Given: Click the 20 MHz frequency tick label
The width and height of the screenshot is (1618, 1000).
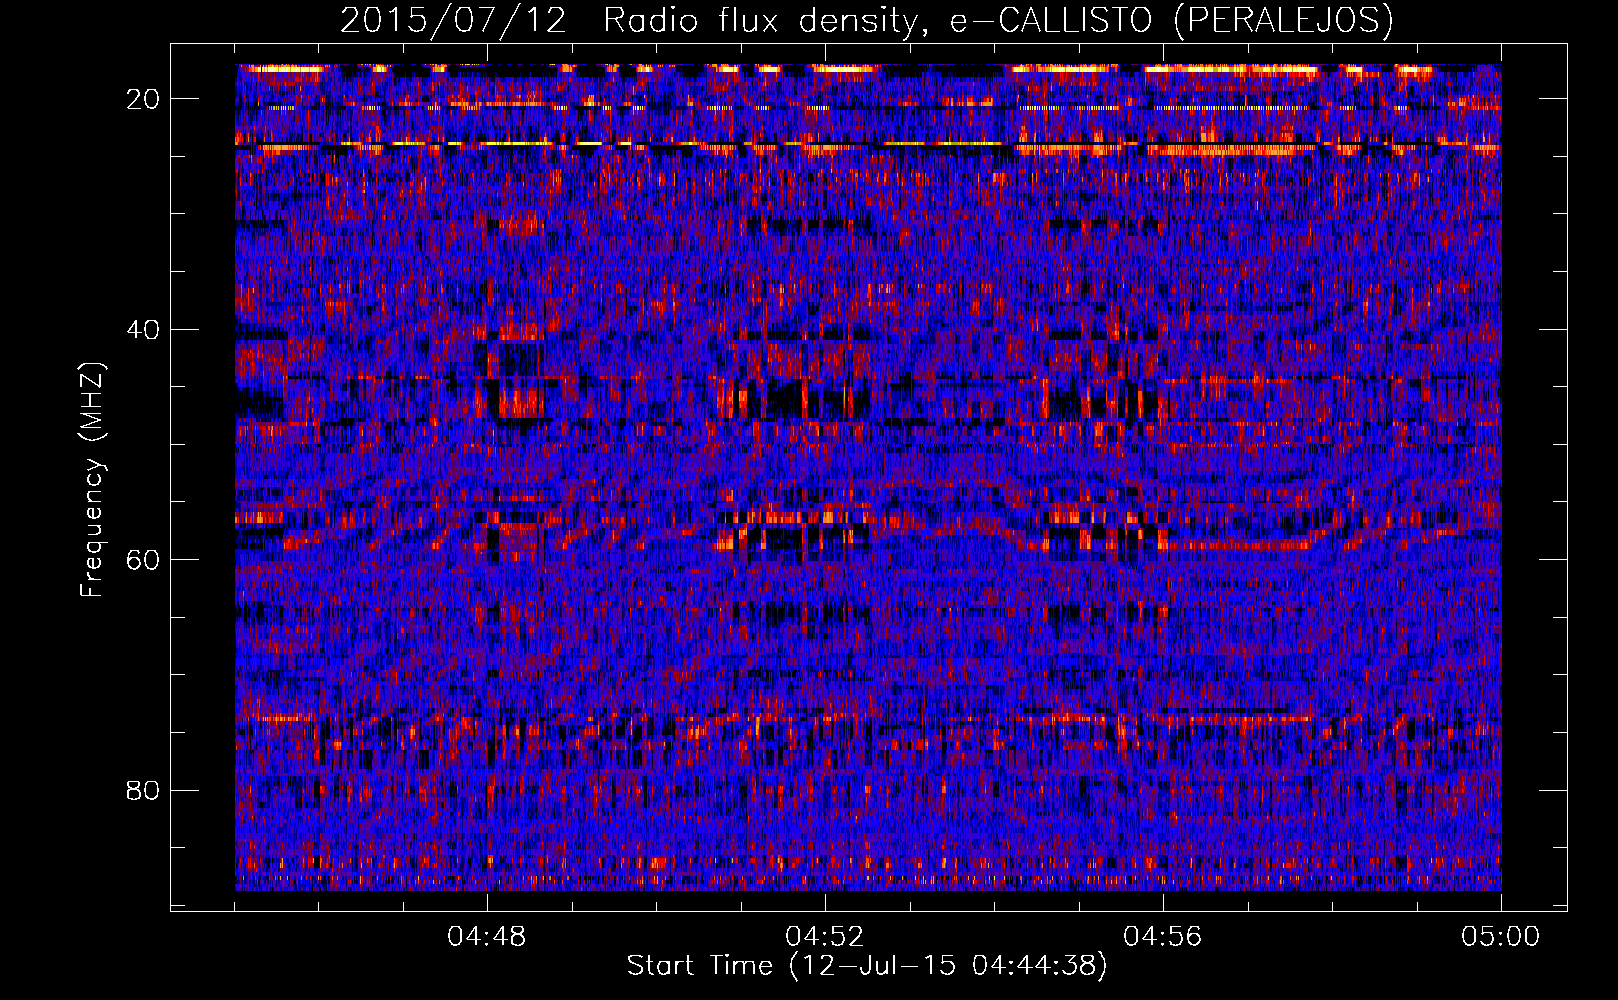Looking at the screenshot, I should coord(144,99).
